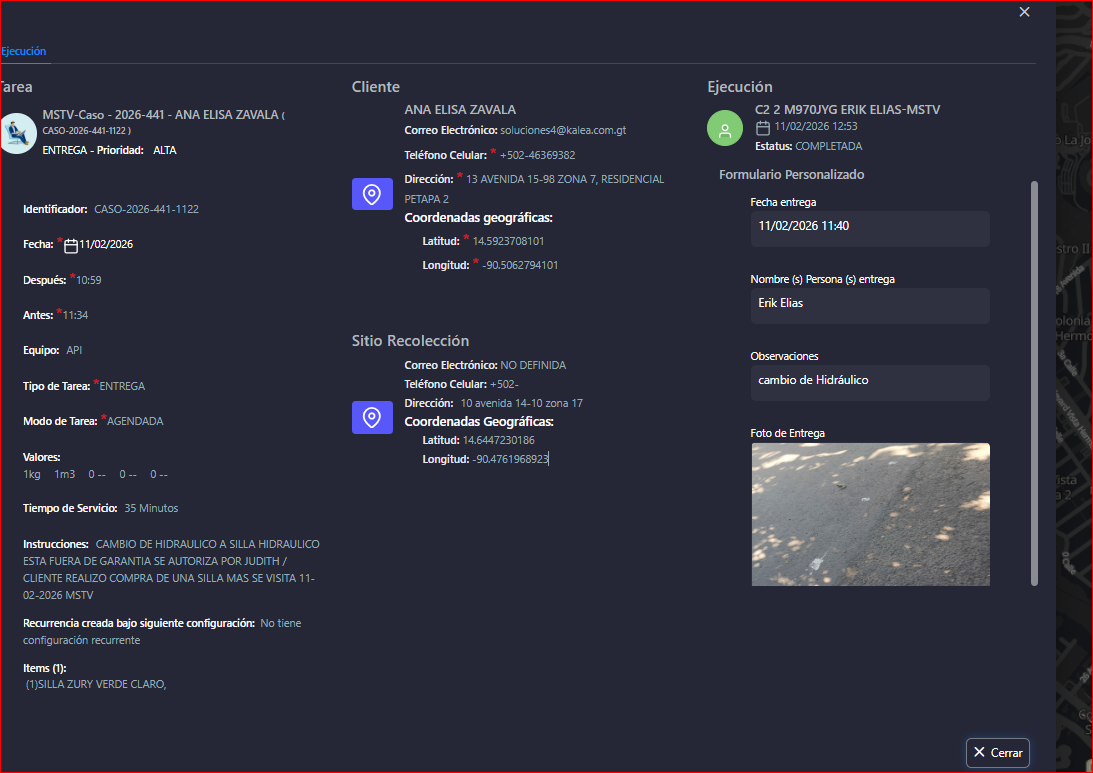Click the calendar icon next to Fecha

[x=71, y=246]
